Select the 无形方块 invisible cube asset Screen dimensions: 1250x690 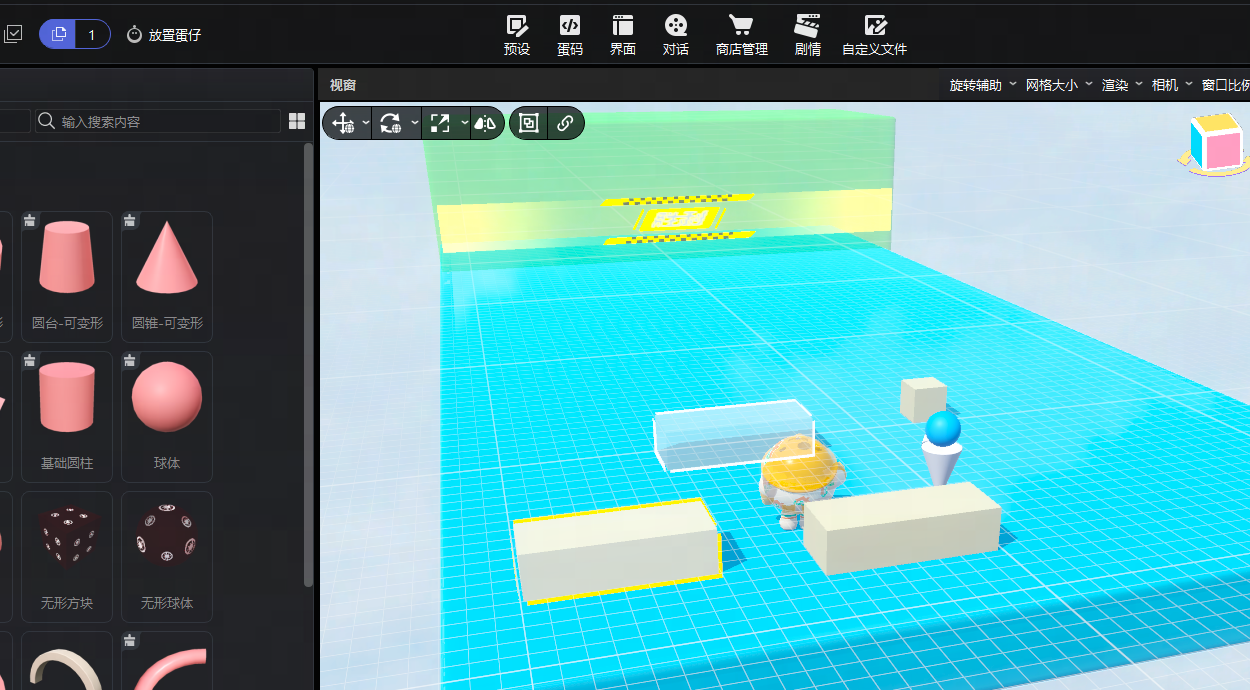[x=67, y=556]
